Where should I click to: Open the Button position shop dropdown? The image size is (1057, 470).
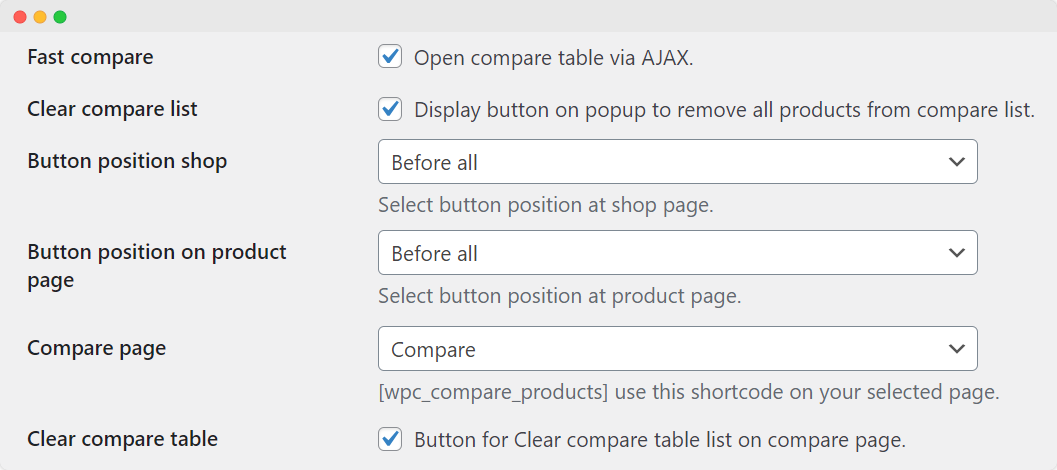click(x=677, y=162)
